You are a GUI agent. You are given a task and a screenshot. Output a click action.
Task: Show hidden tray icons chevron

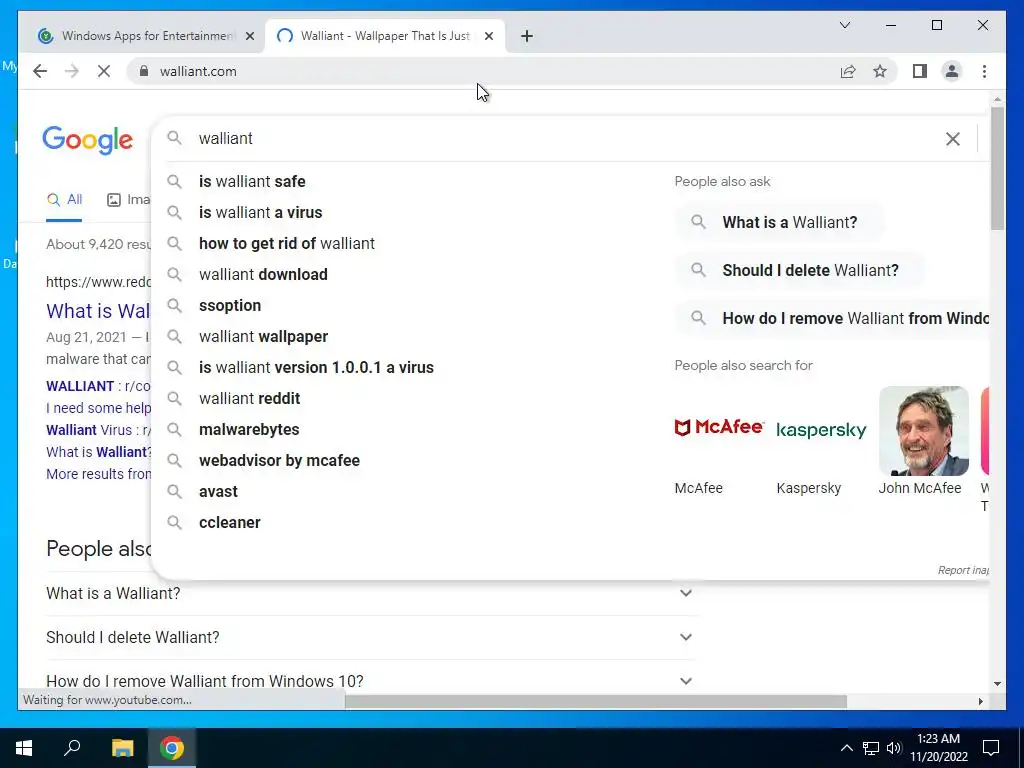pos(846,748)
